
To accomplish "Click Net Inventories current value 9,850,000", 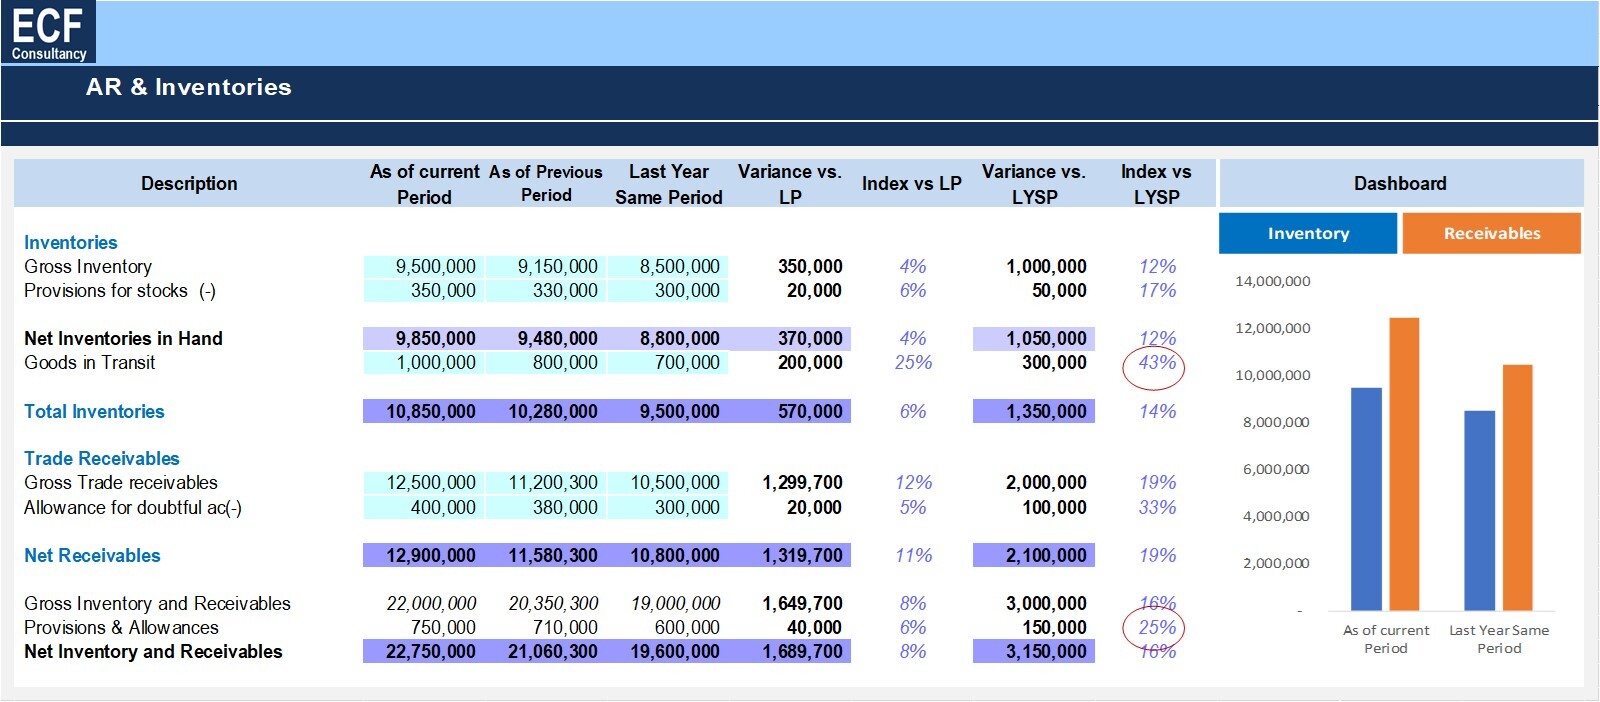I will click(424, 338).
